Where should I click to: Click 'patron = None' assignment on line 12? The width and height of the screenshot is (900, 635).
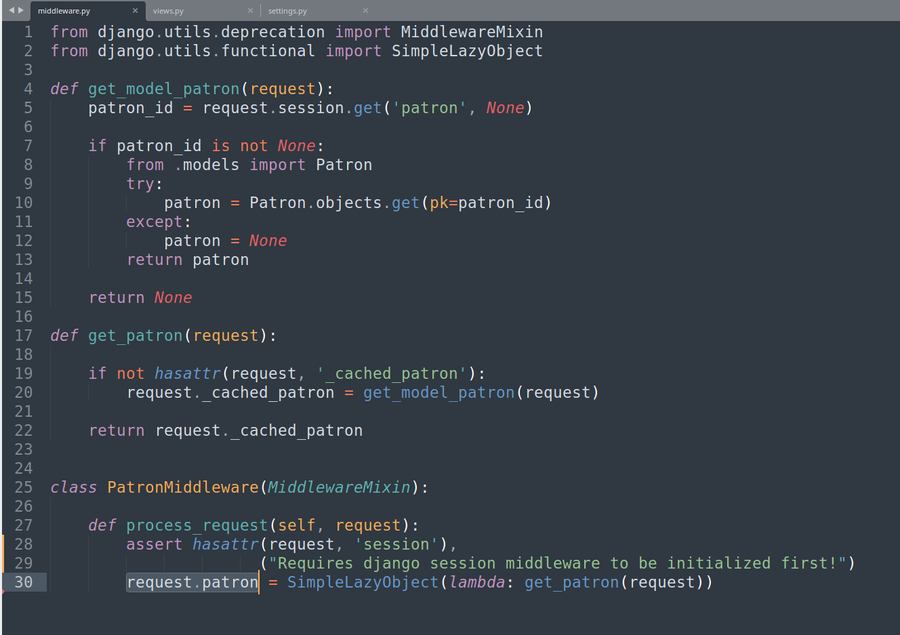click(226, 241)
